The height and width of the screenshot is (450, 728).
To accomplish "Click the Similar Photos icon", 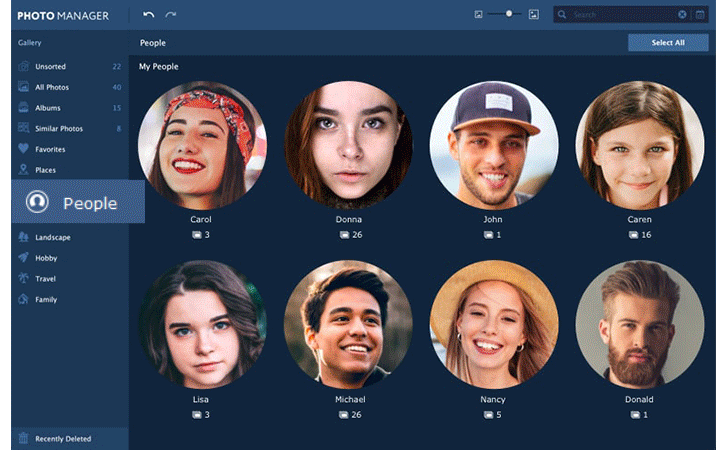I will 23,128.
